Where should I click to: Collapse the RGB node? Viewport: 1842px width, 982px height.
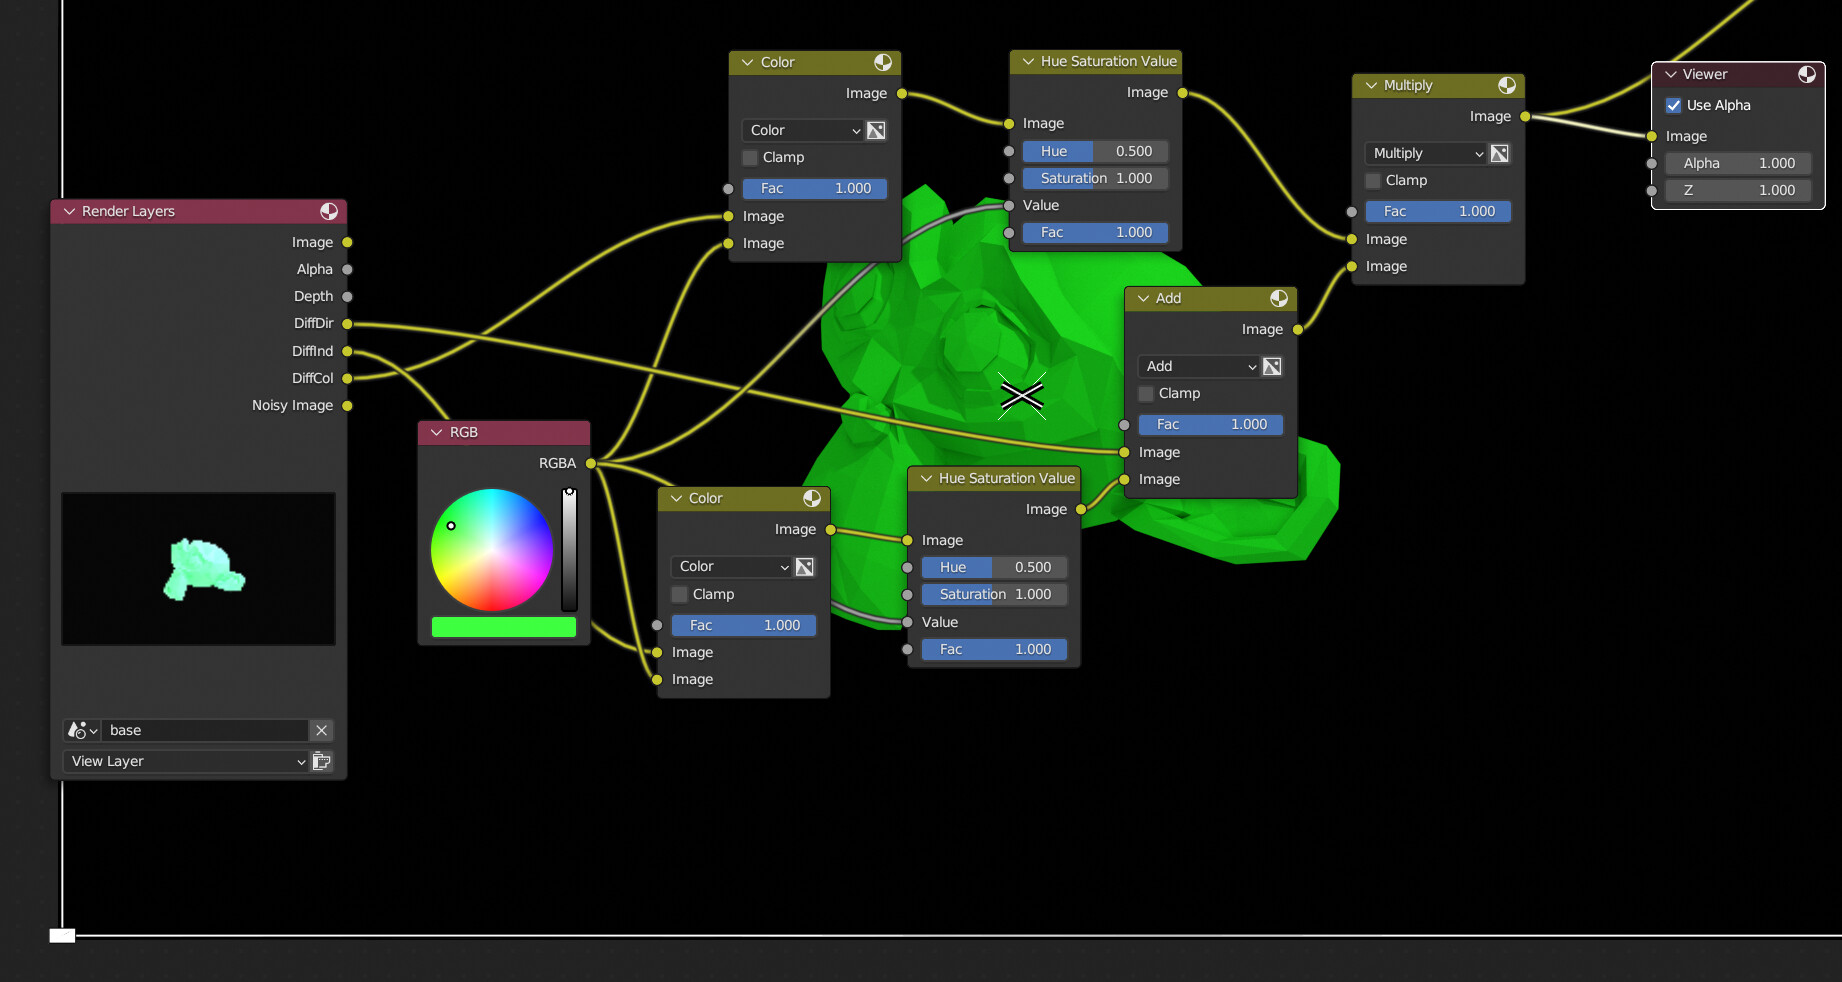[x=436, y=432]
